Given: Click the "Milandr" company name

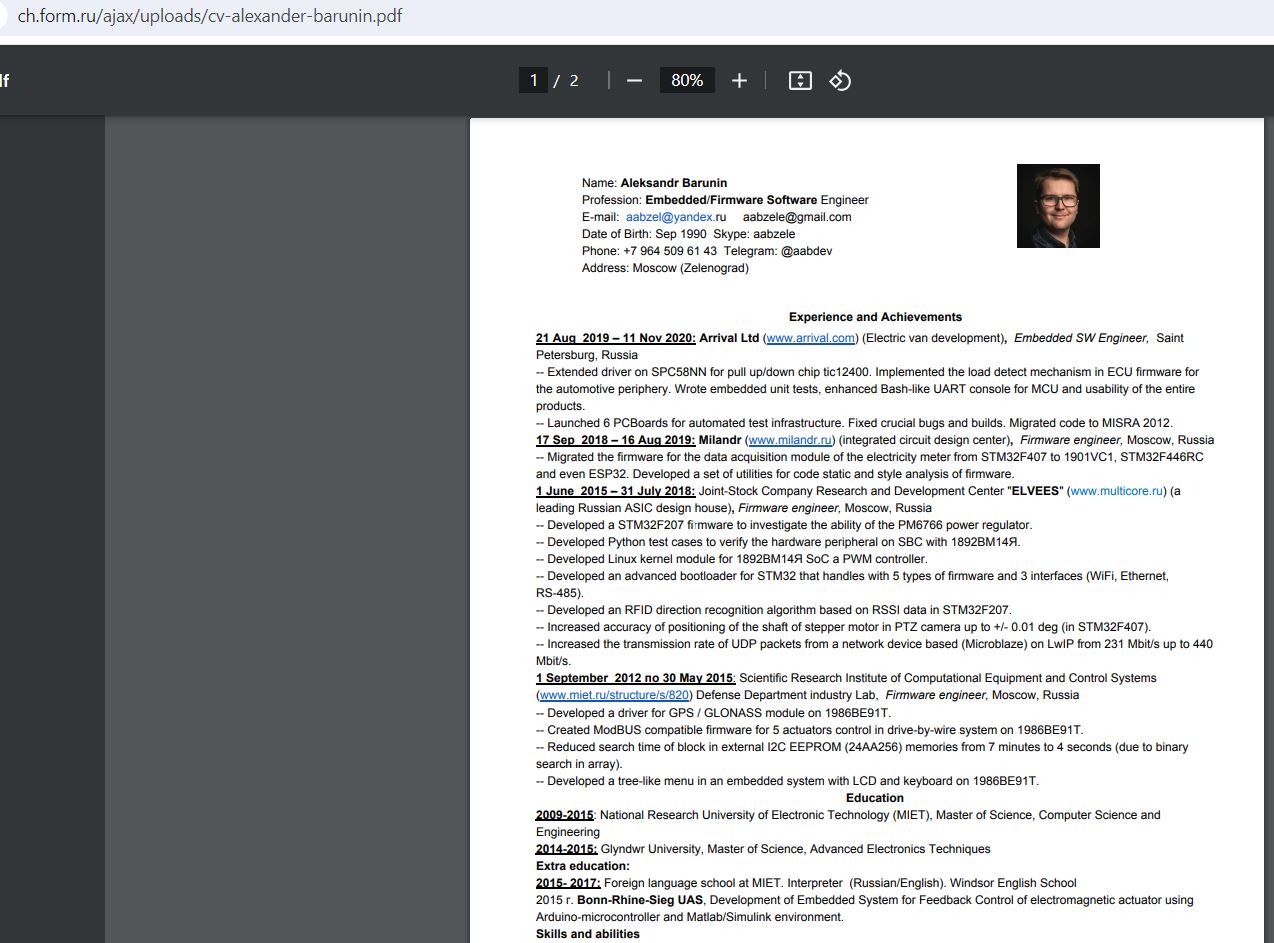Looking at the screenshot, I should tap(720, 440).
